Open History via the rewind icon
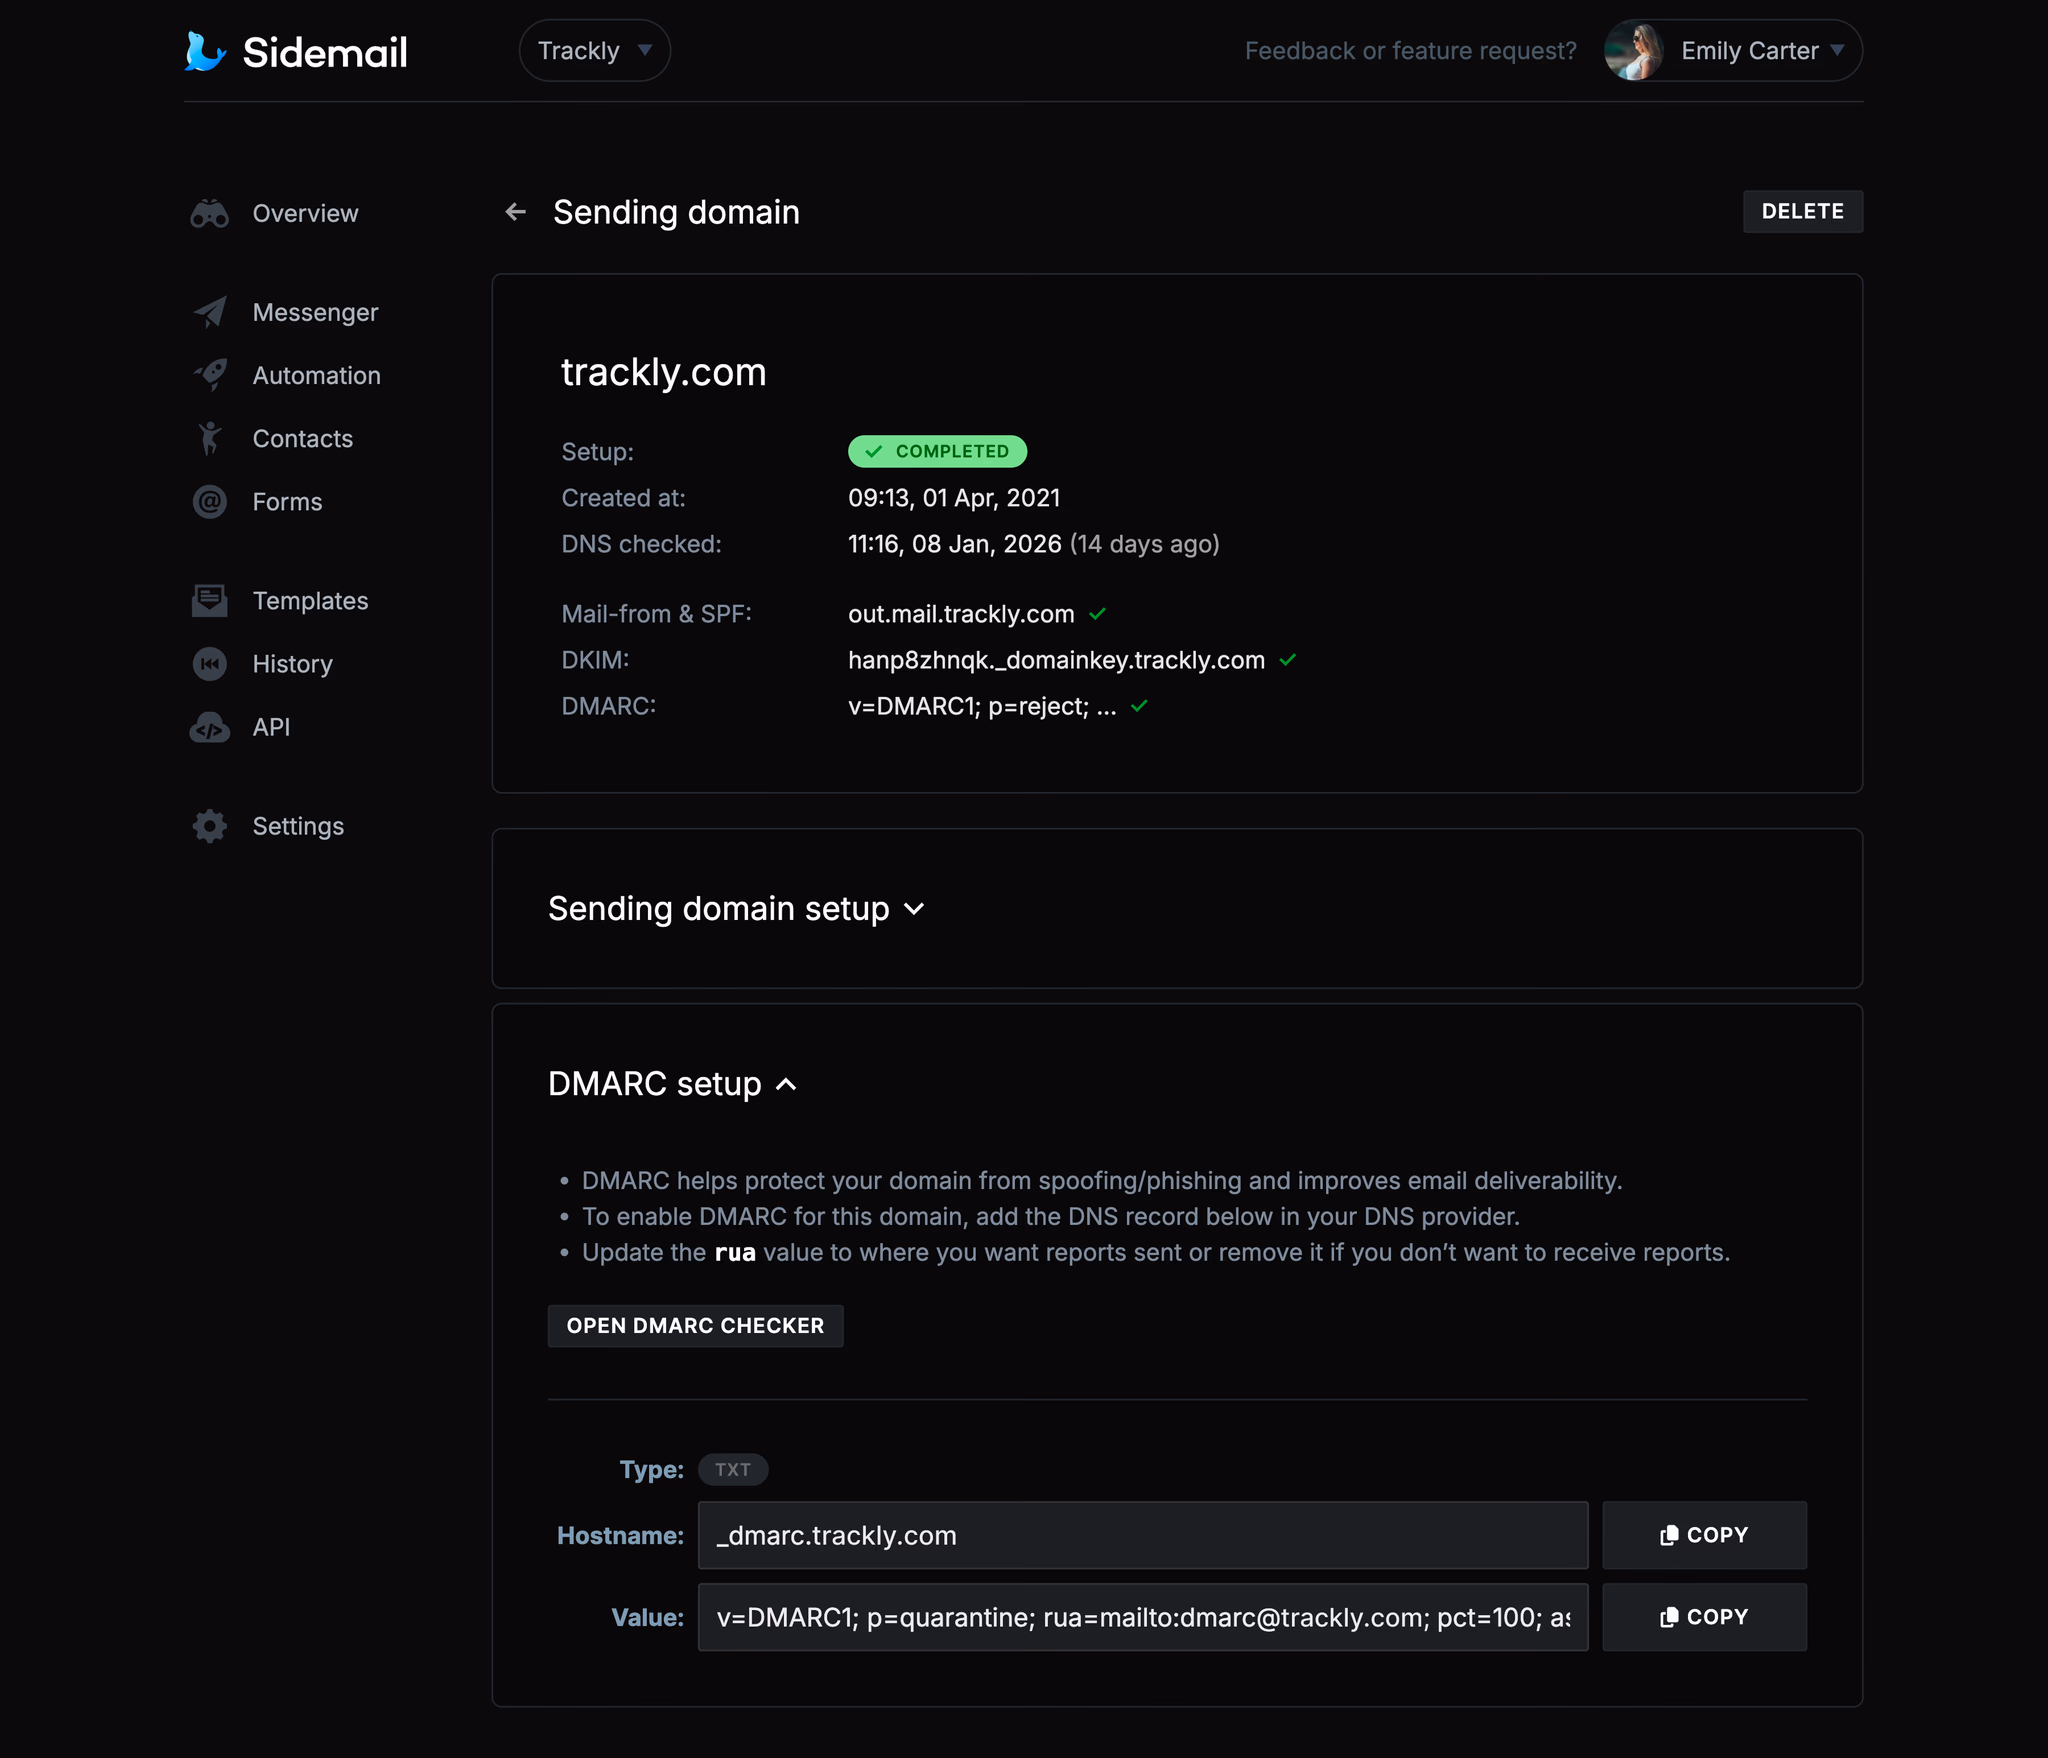The width and height of the screenshot is (2048, 1758). (x=209, y=663)
